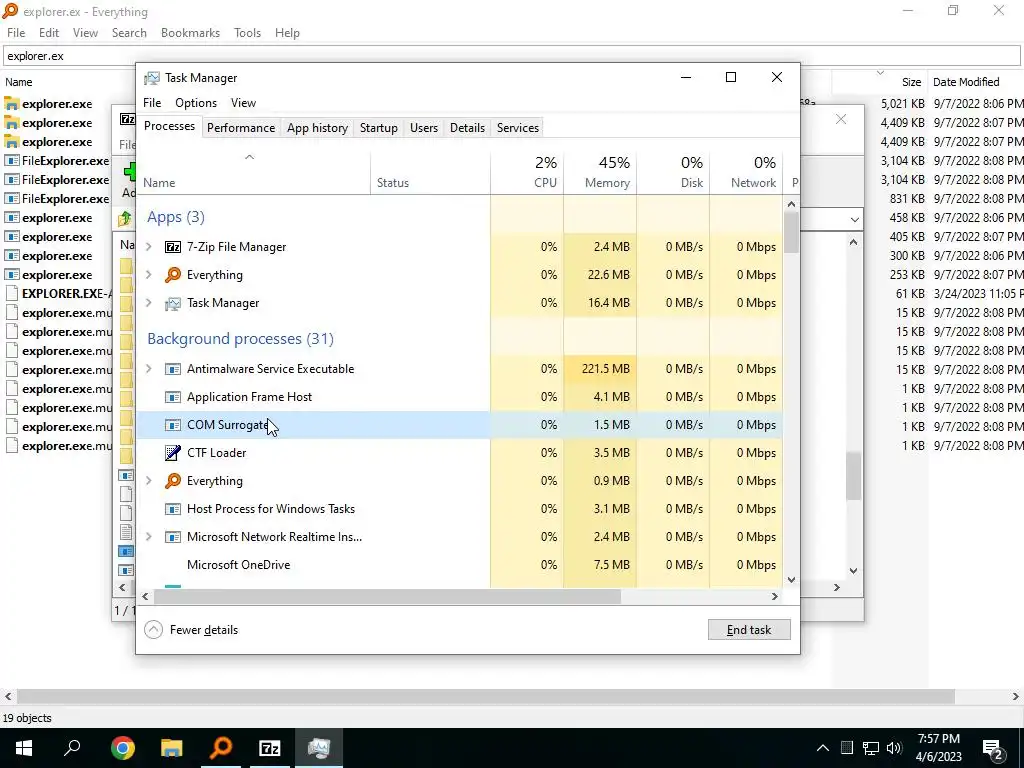Viewport: 1024px width, 768px height.
Task: Click the CTF Loader pen icon
Action: [x=172, y=453]
